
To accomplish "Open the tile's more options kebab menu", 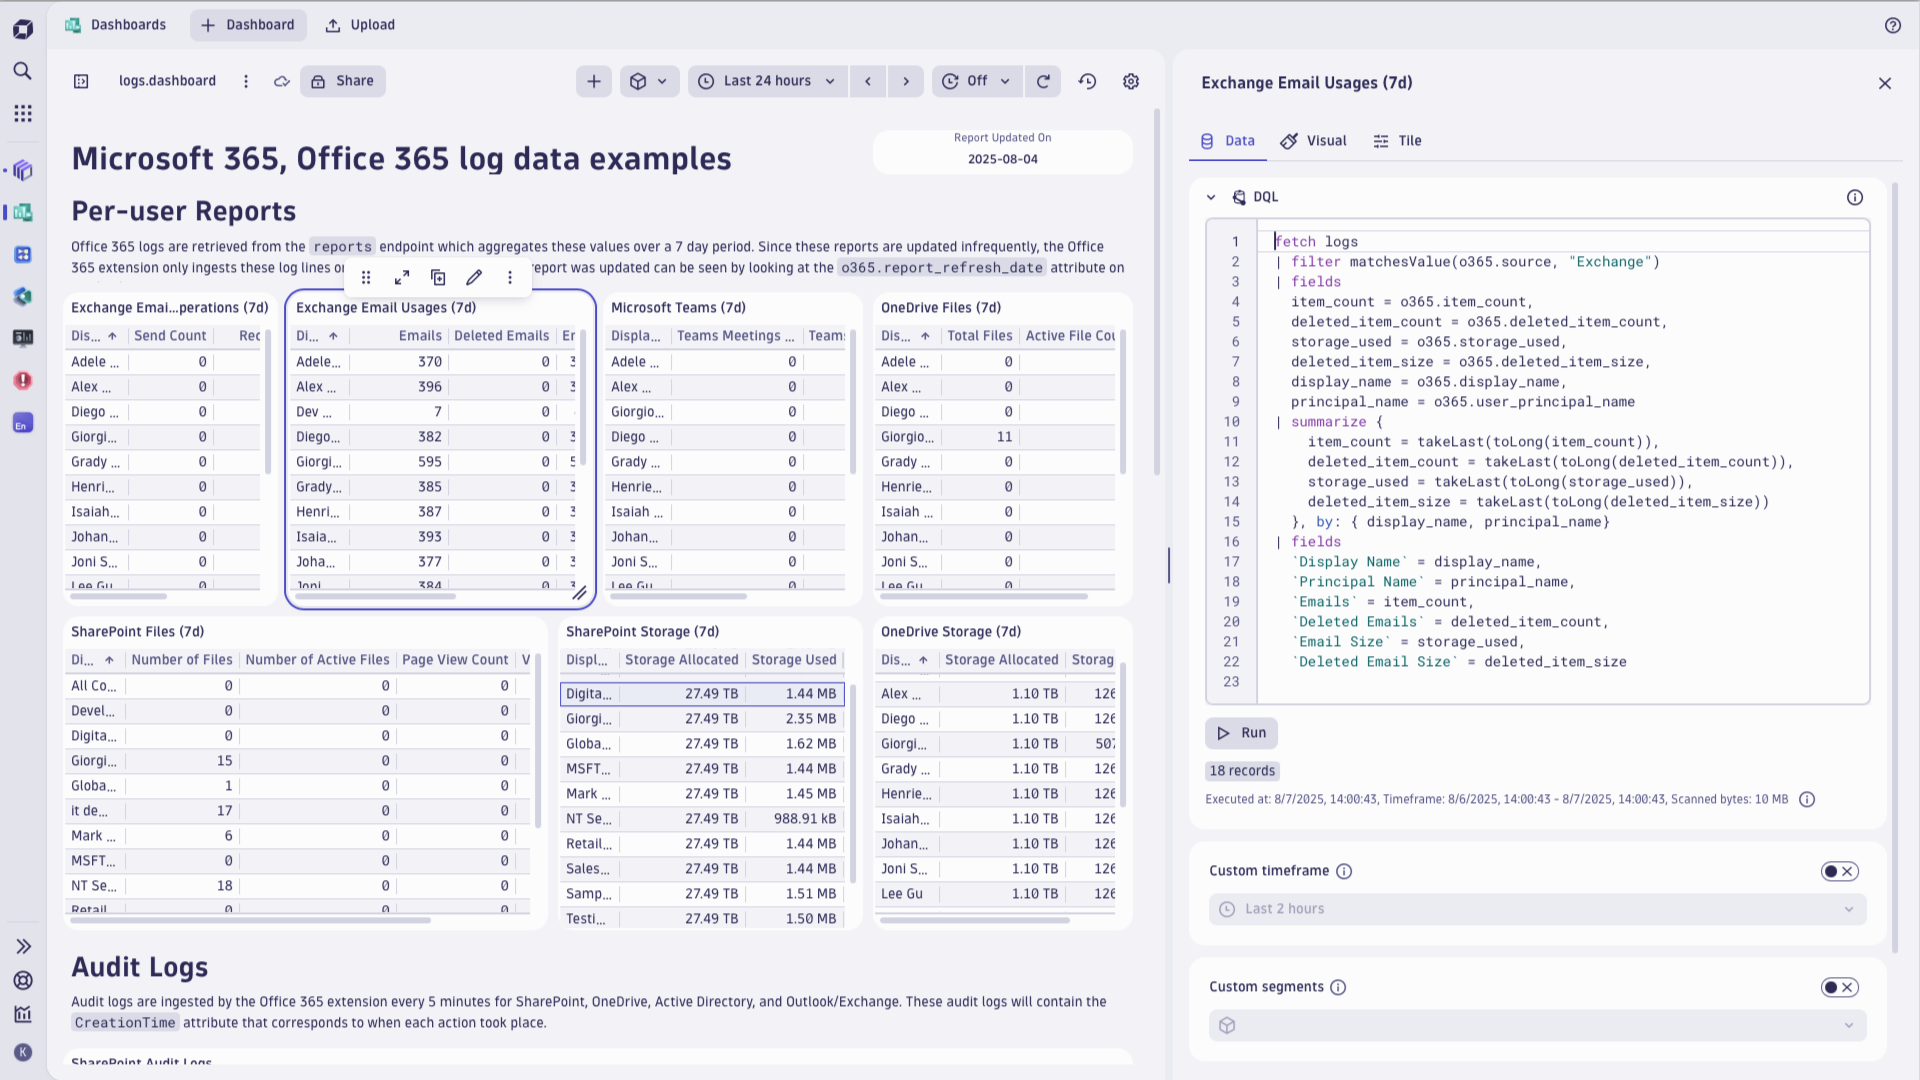I will (509, 277).
